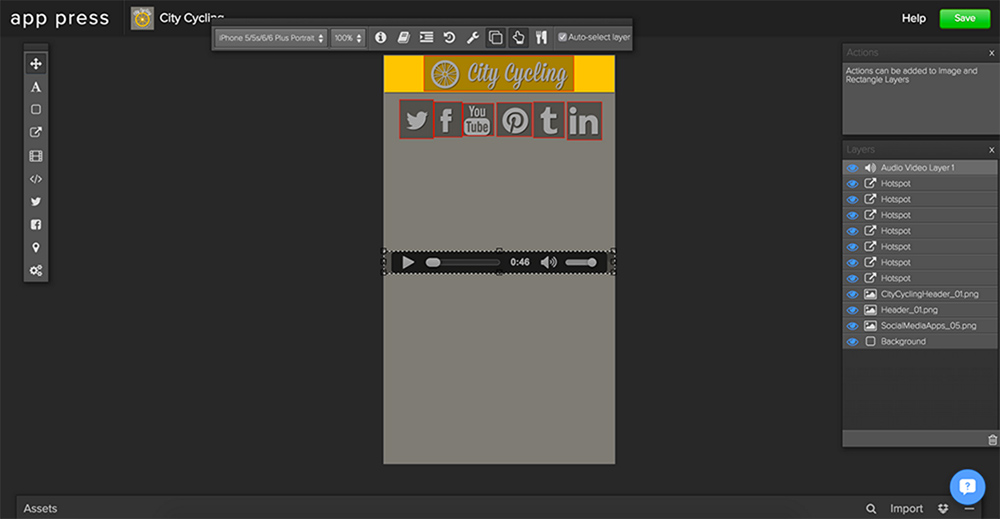Image resolution: width=1000 pixels, height=519 pixels.
Task: Open the help chat bubble
Action: [967, 487]
